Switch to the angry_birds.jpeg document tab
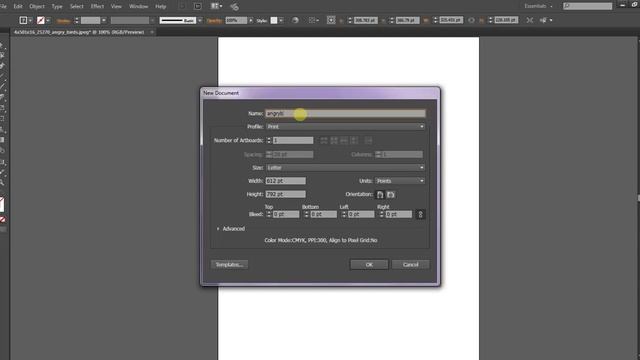 click(79, 32)
